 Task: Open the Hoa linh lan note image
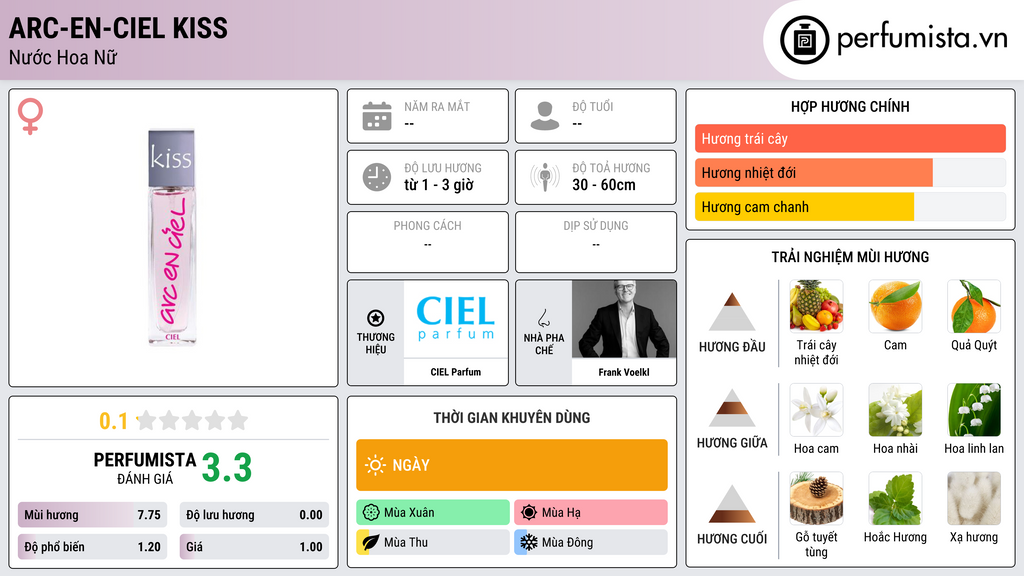pyautogui.click(x=974, y=410)
